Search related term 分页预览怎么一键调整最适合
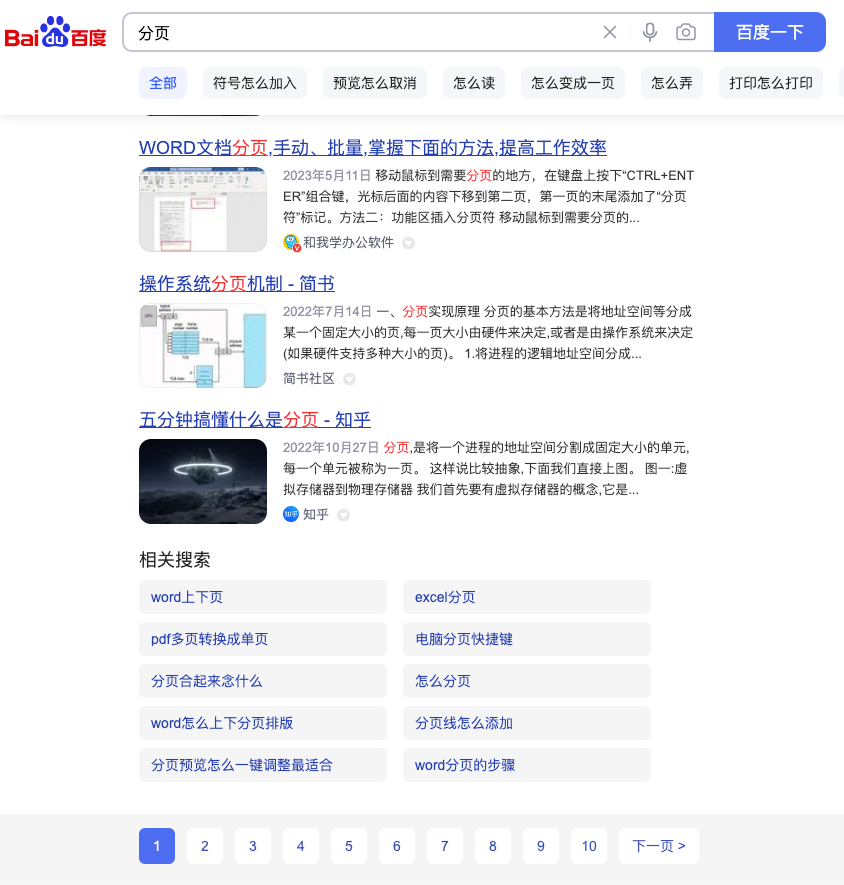This screenshot has height=885, width=844. [263, 765]
